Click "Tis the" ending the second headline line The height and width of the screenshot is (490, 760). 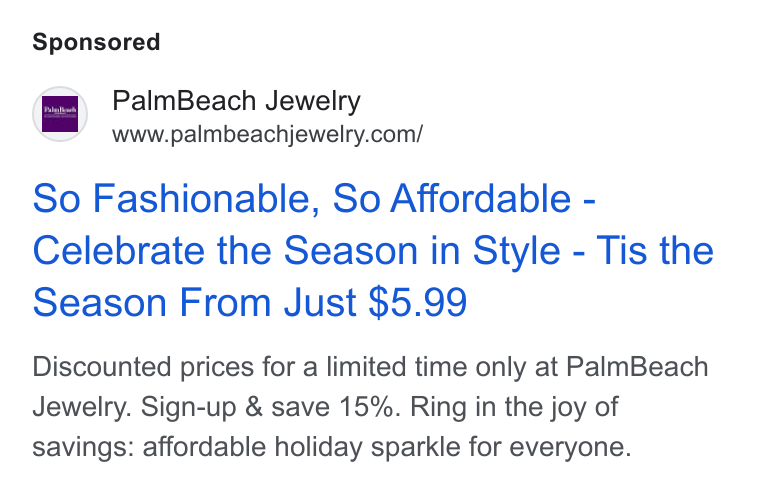(x=655, y=251)
